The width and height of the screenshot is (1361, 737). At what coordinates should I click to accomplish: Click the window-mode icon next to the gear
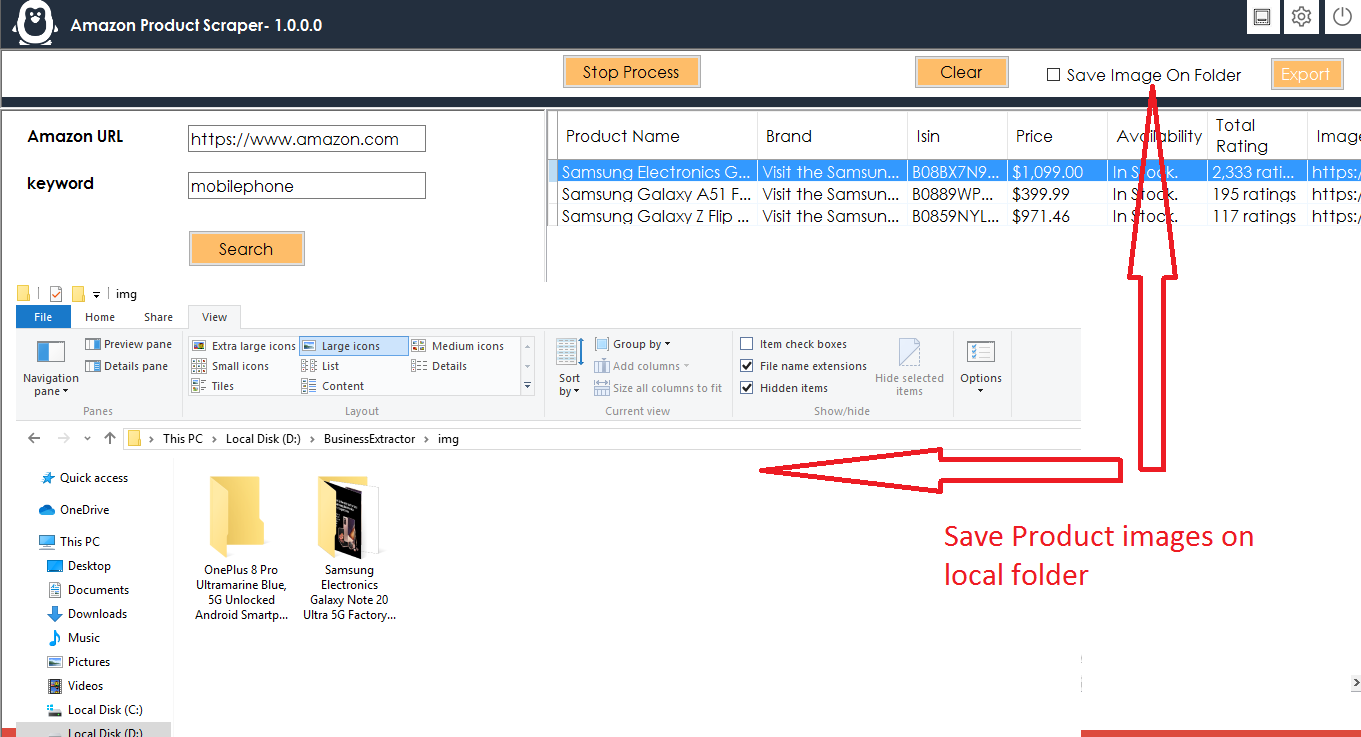pyautogui.click(x=1262, y=17)
